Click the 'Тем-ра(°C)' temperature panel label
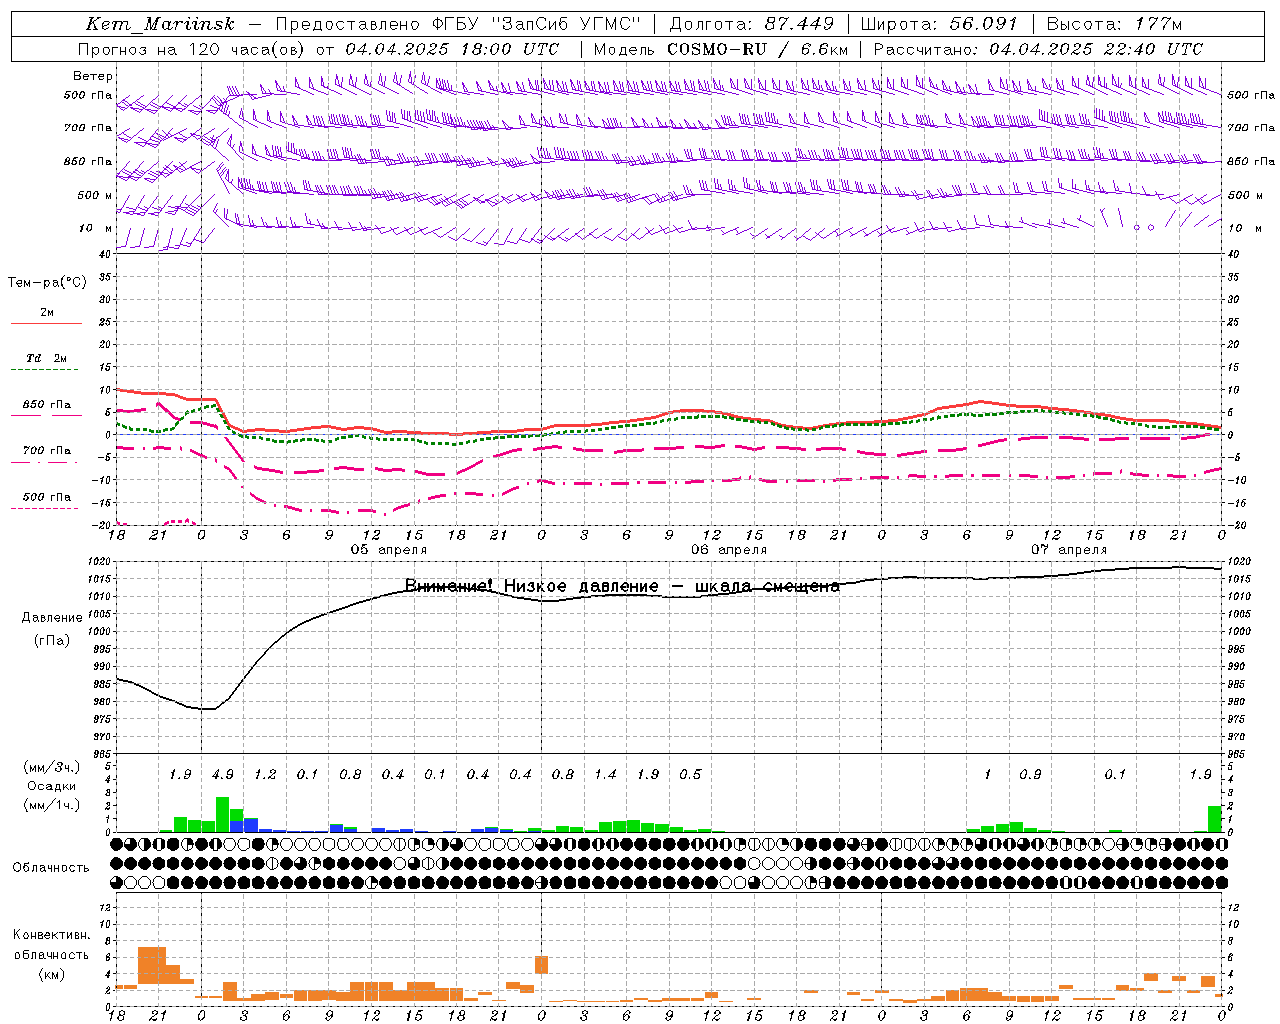Viewport: 1280px width, 1024px height. click(47, 283)
